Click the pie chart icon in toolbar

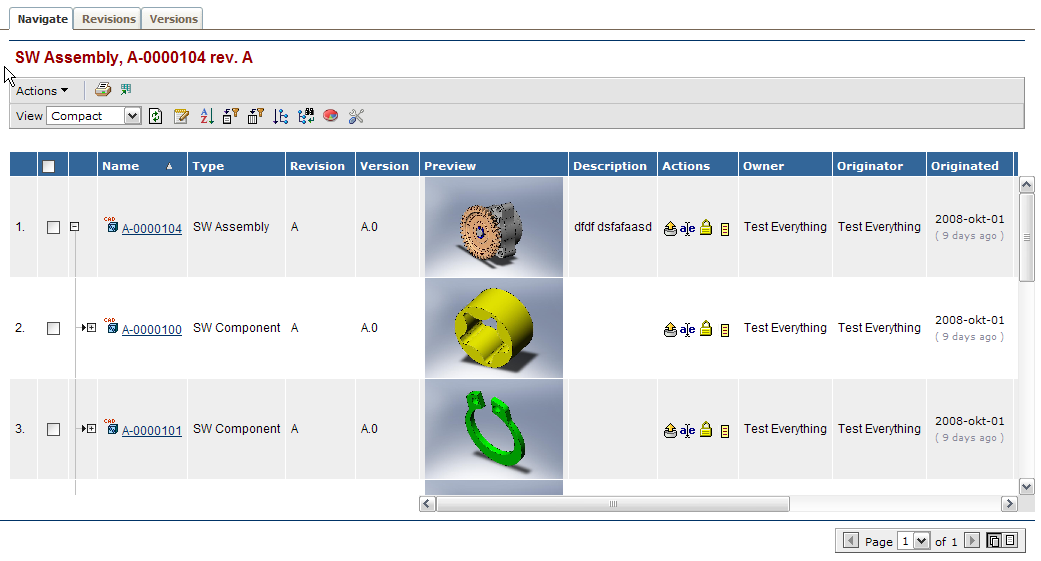330,116
